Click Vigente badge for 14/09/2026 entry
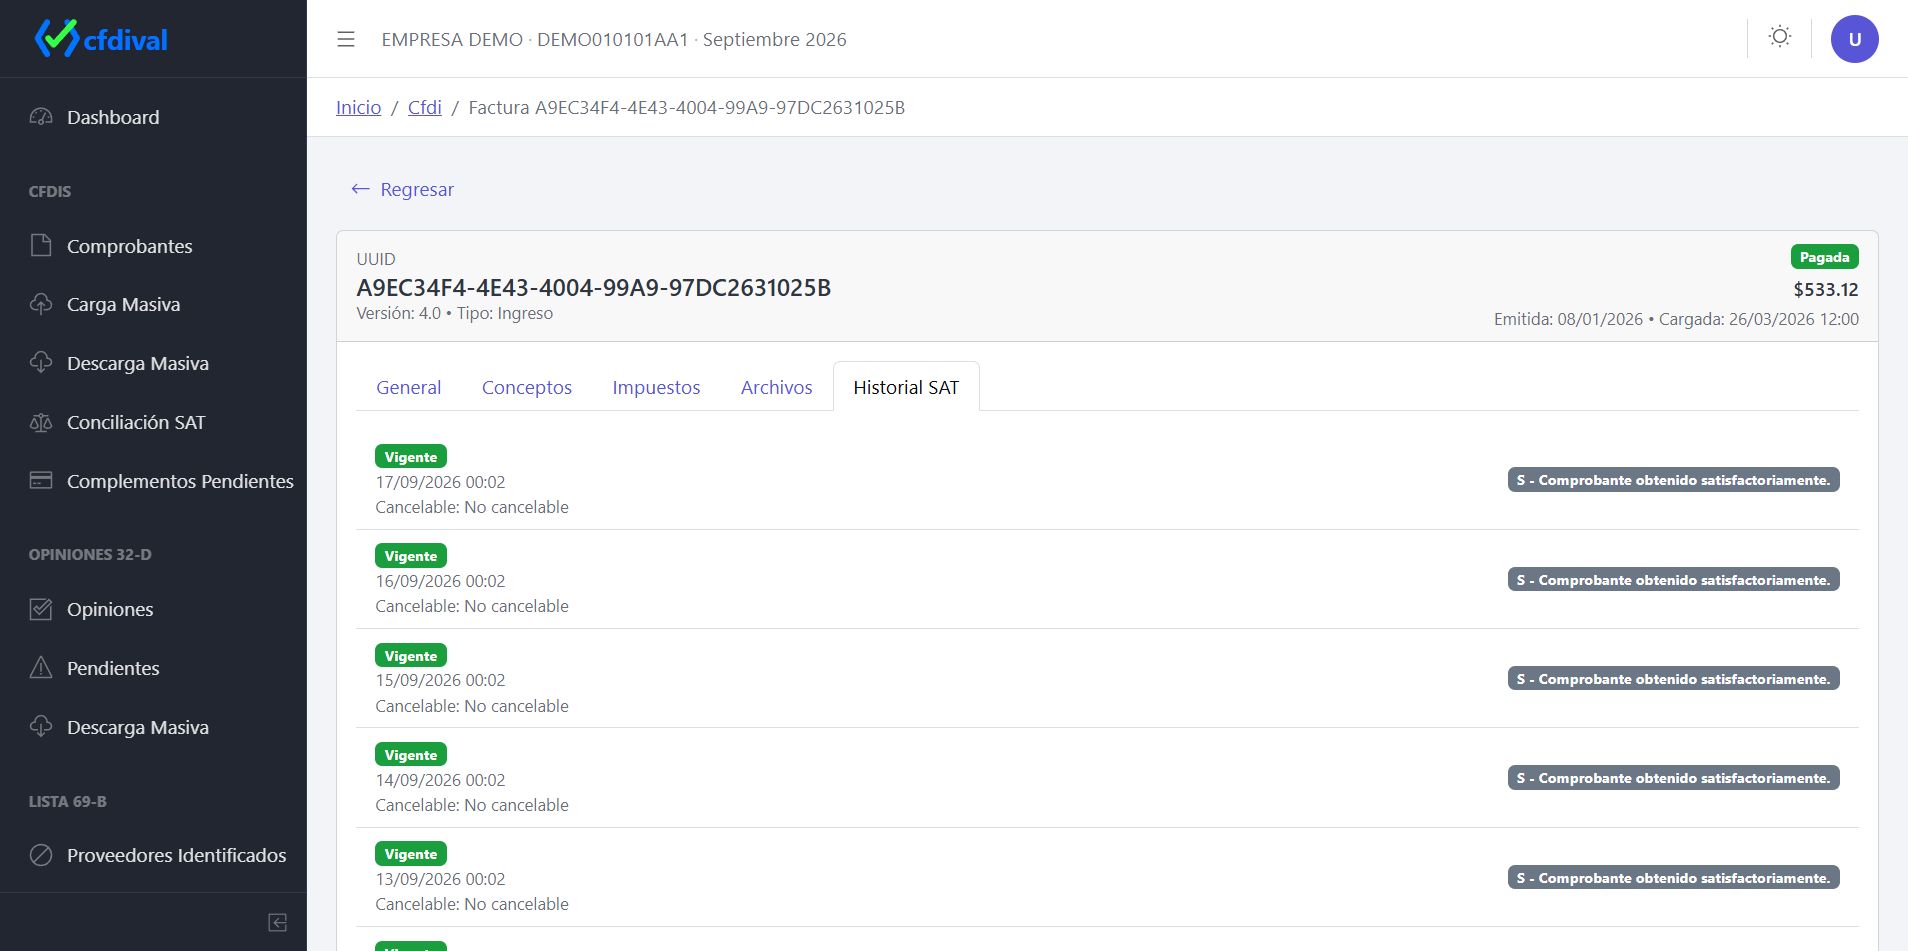 point(411,755)
